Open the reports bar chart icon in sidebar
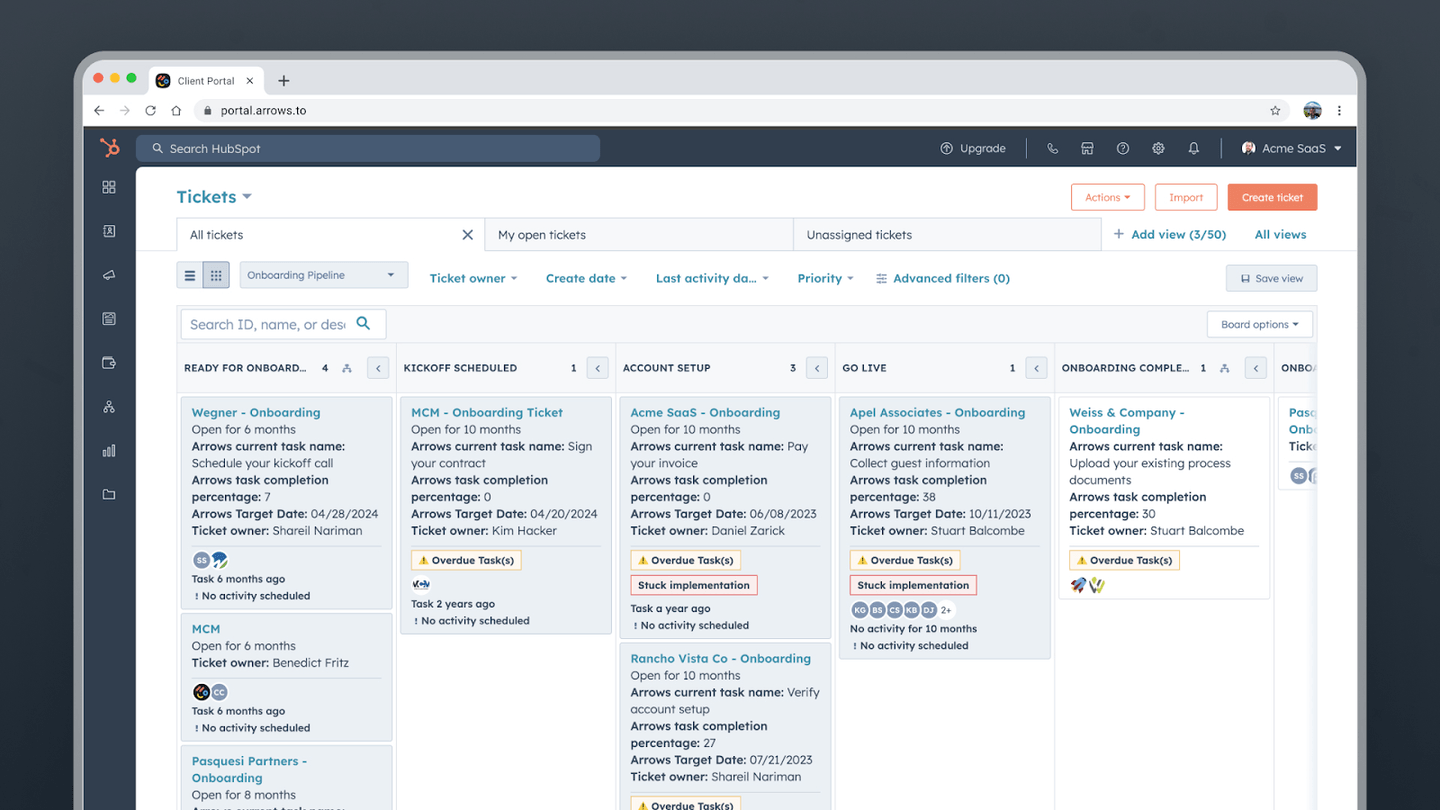 tap(109, 451)
